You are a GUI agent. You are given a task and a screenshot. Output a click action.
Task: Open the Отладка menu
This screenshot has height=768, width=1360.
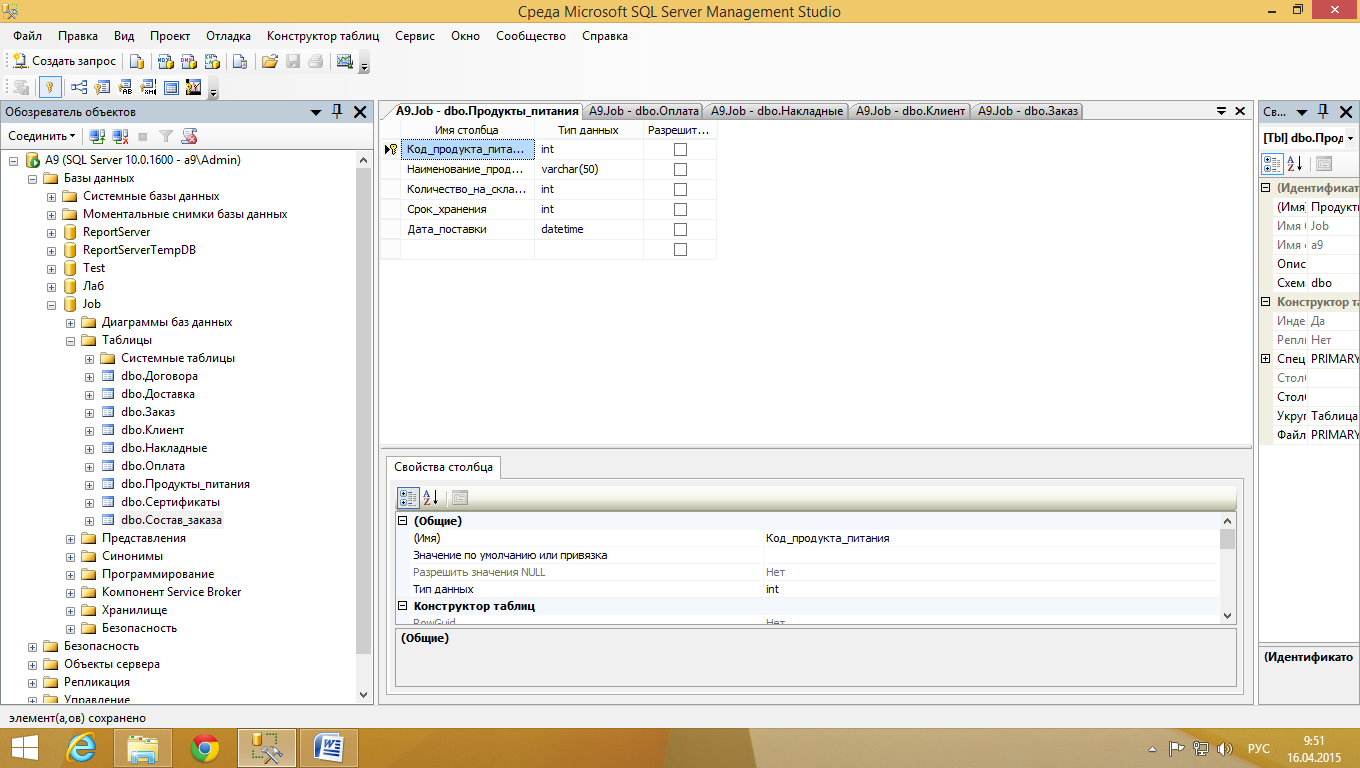point(228,36)
